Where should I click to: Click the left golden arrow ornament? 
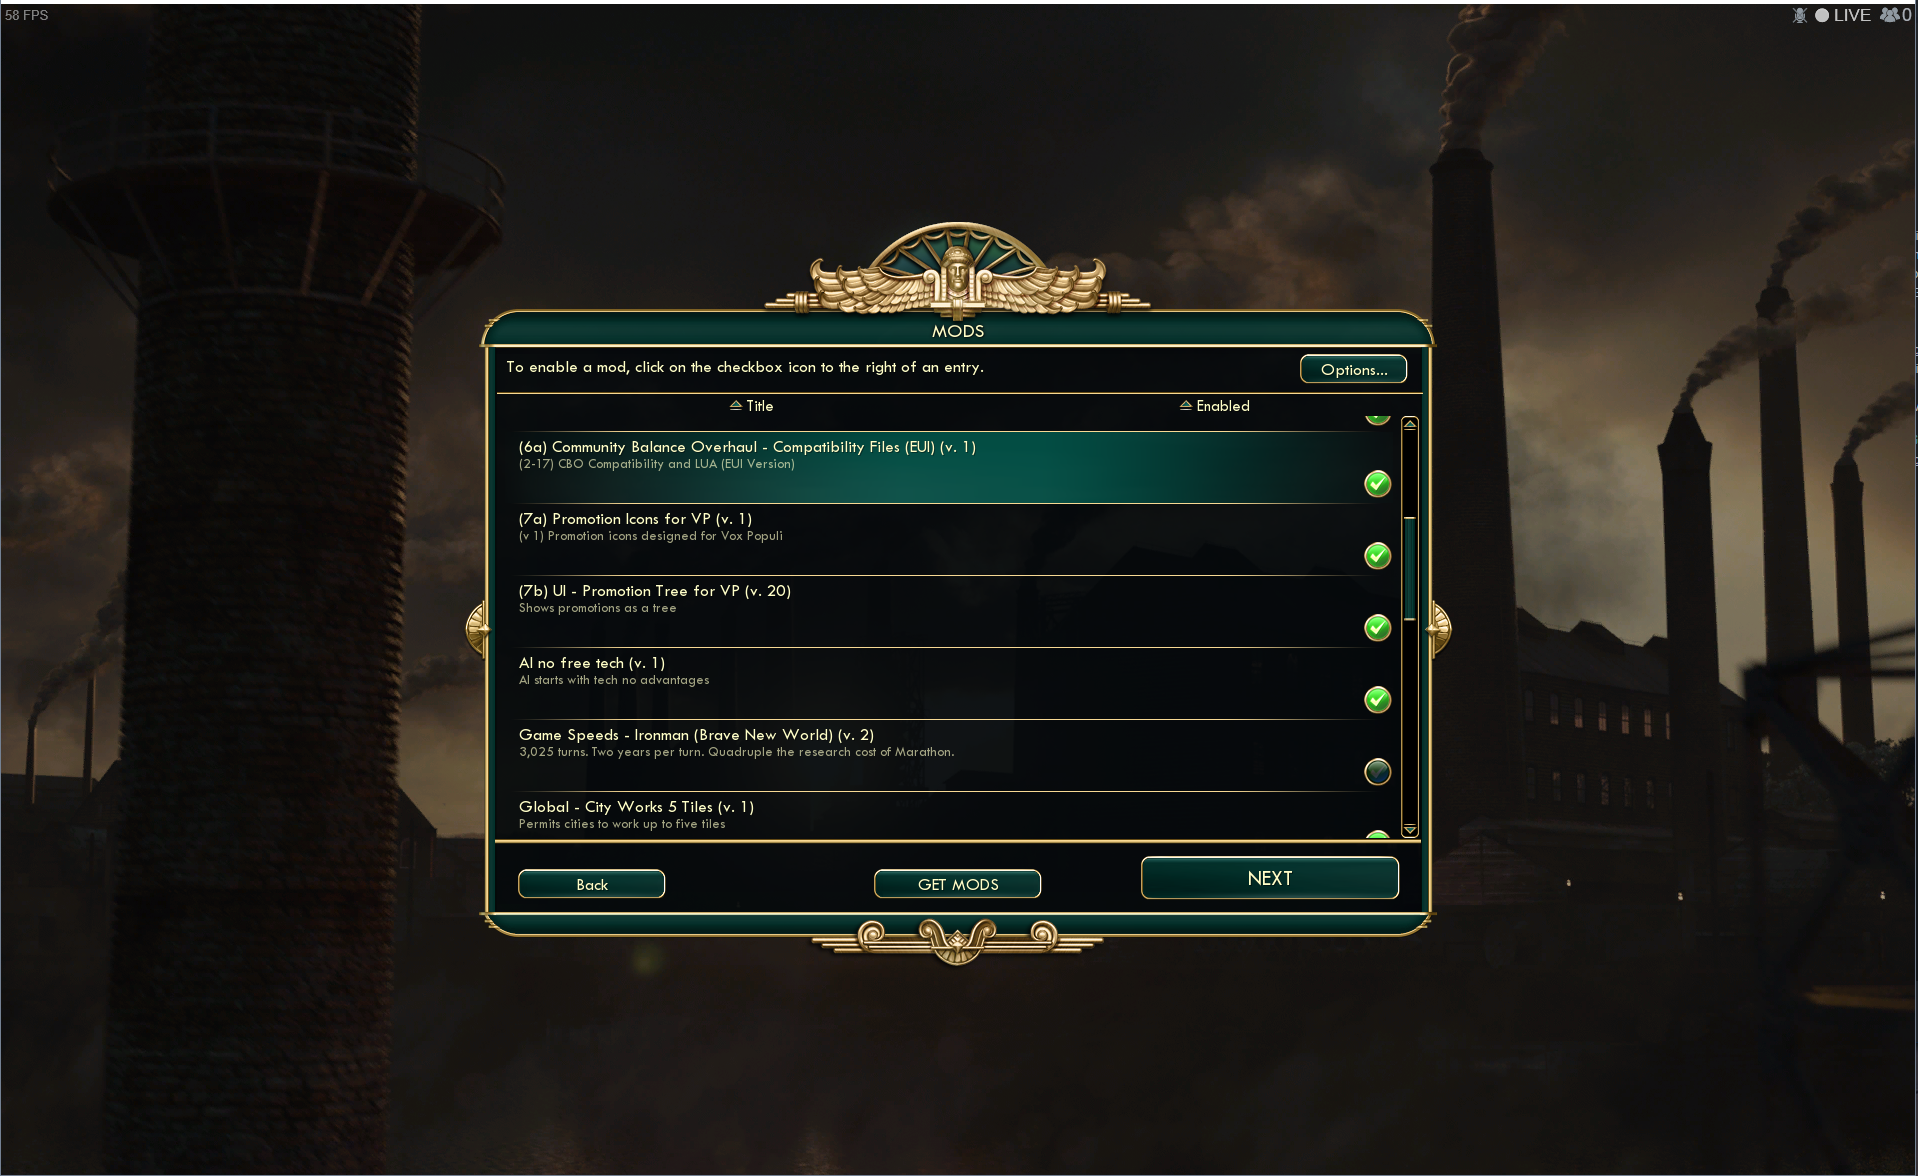coord(478,628)
